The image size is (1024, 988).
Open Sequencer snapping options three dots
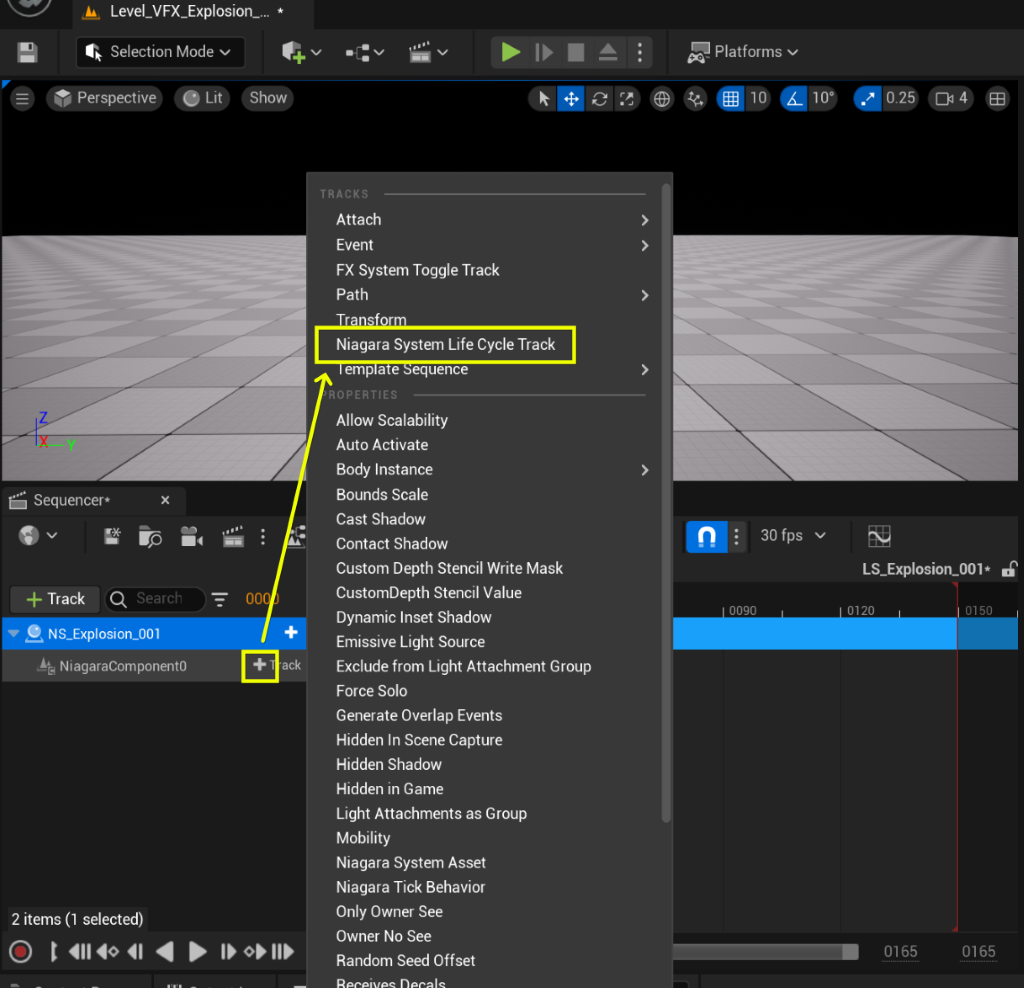[x=737, y=537]
